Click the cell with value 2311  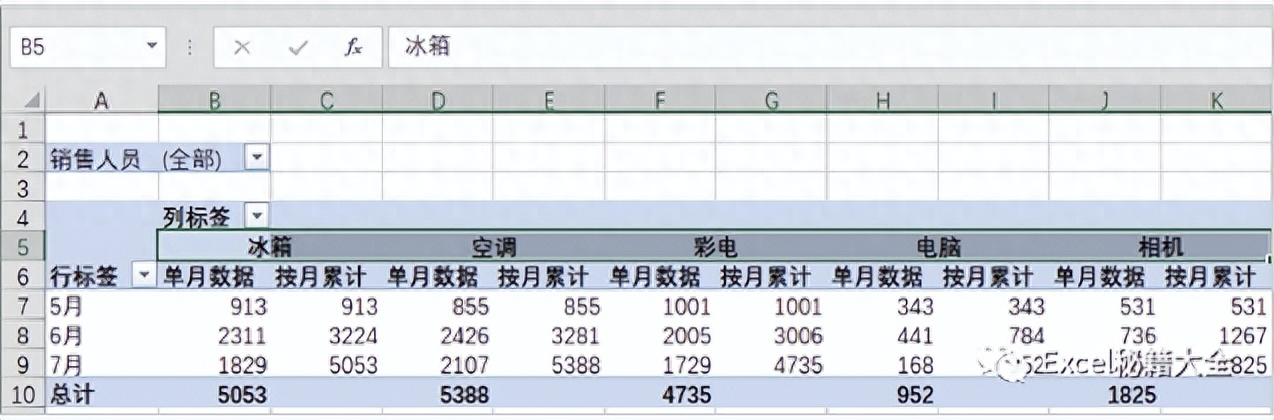coord(214,336)
